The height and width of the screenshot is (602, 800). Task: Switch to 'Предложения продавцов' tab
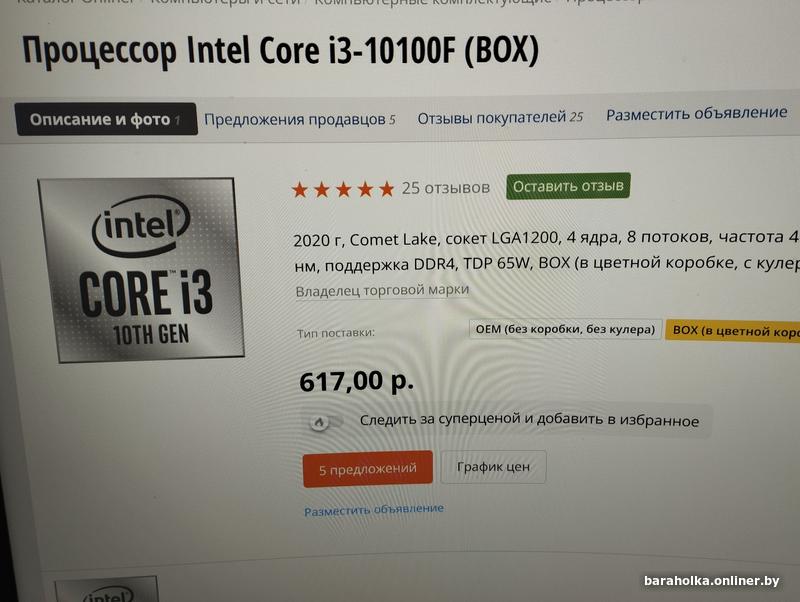[x=299, y=119]
